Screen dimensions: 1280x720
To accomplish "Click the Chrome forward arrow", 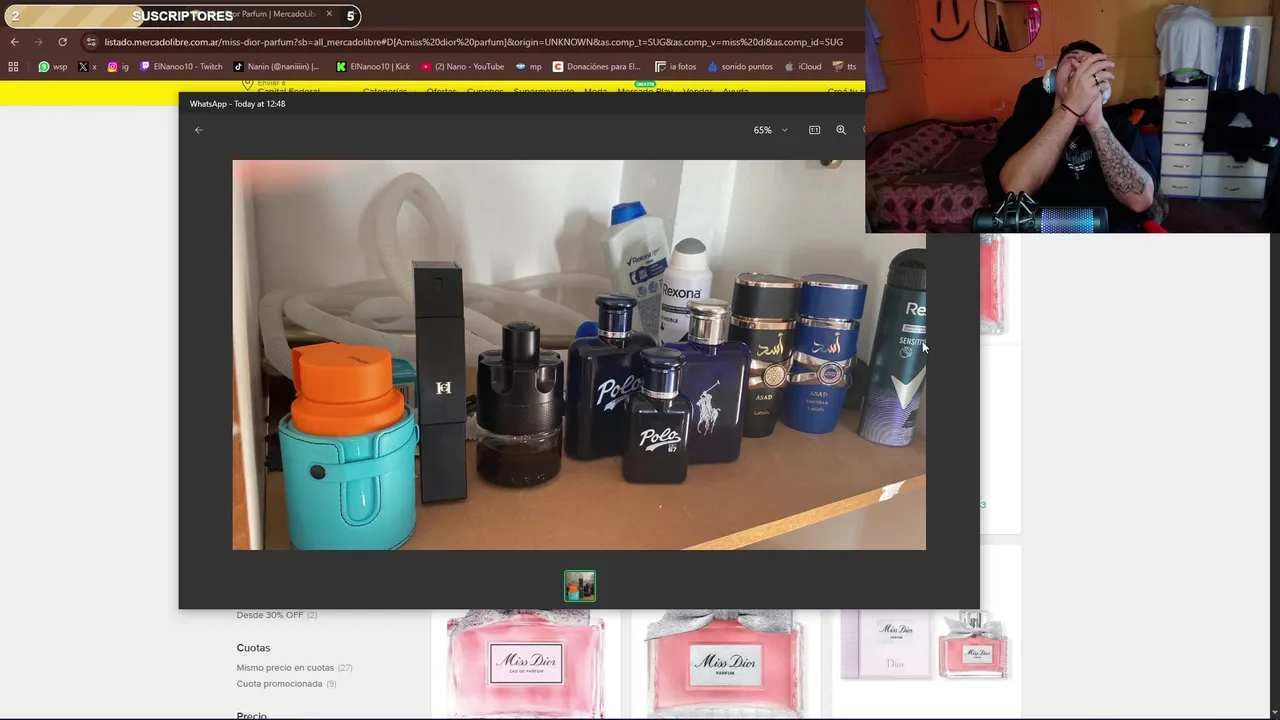I will (38, 42).
